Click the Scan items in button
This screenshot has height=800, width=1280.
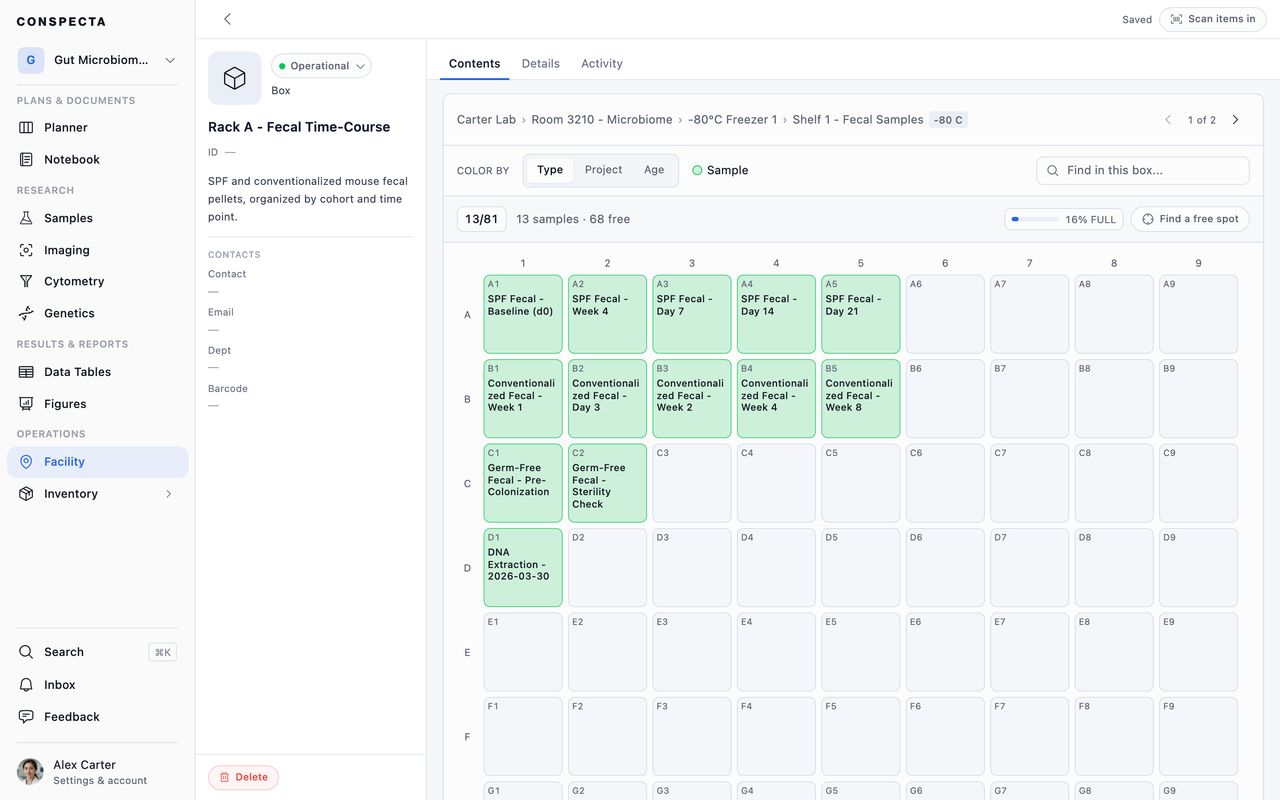[1212, 19]
